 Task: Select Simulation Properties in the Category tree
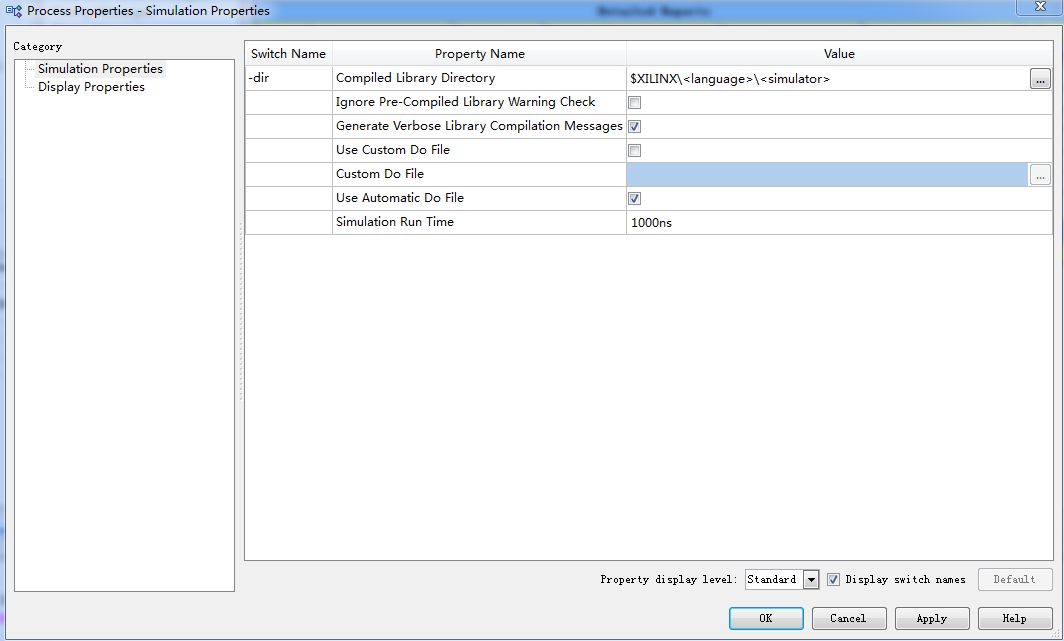pos(100,69)
